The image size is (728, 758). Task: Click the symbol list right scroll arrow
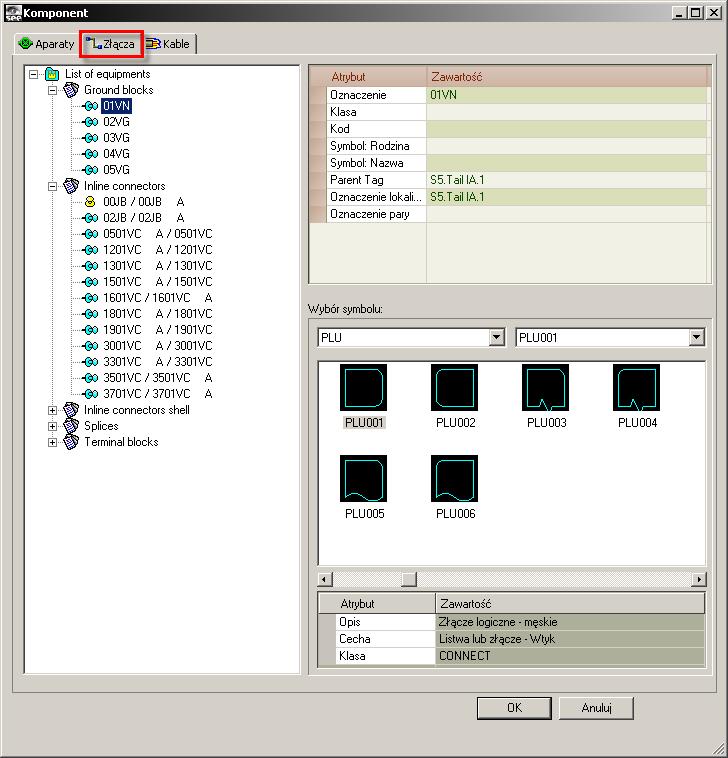pos(699,579)
